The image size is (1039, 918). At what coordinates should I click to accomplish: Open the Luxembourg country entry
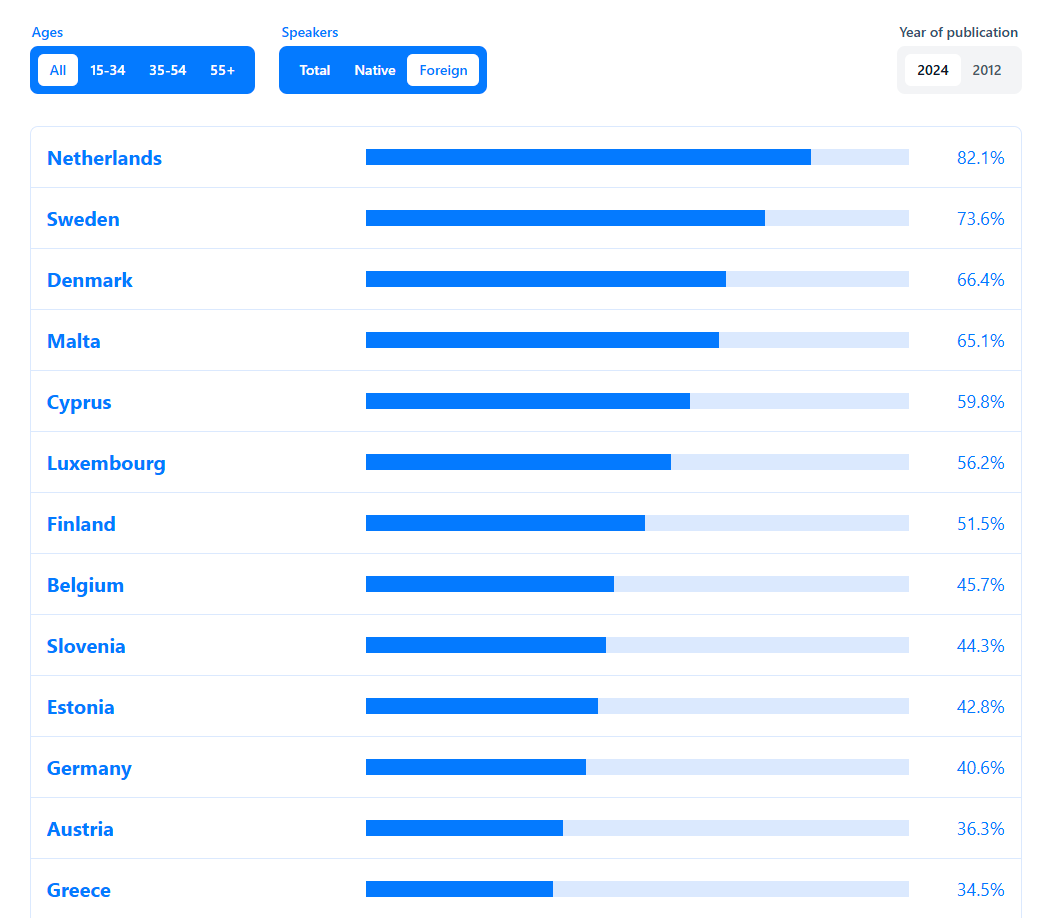(525, 462)
